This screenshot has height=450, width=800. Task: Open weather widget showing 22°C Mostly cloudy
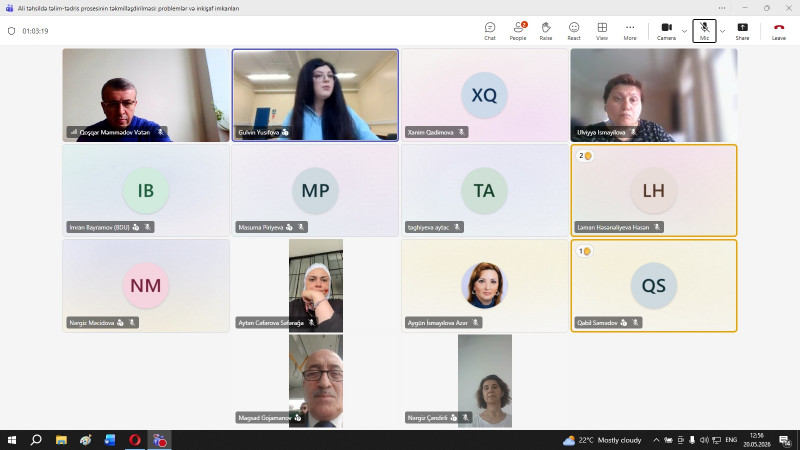(x=602, y=440)
